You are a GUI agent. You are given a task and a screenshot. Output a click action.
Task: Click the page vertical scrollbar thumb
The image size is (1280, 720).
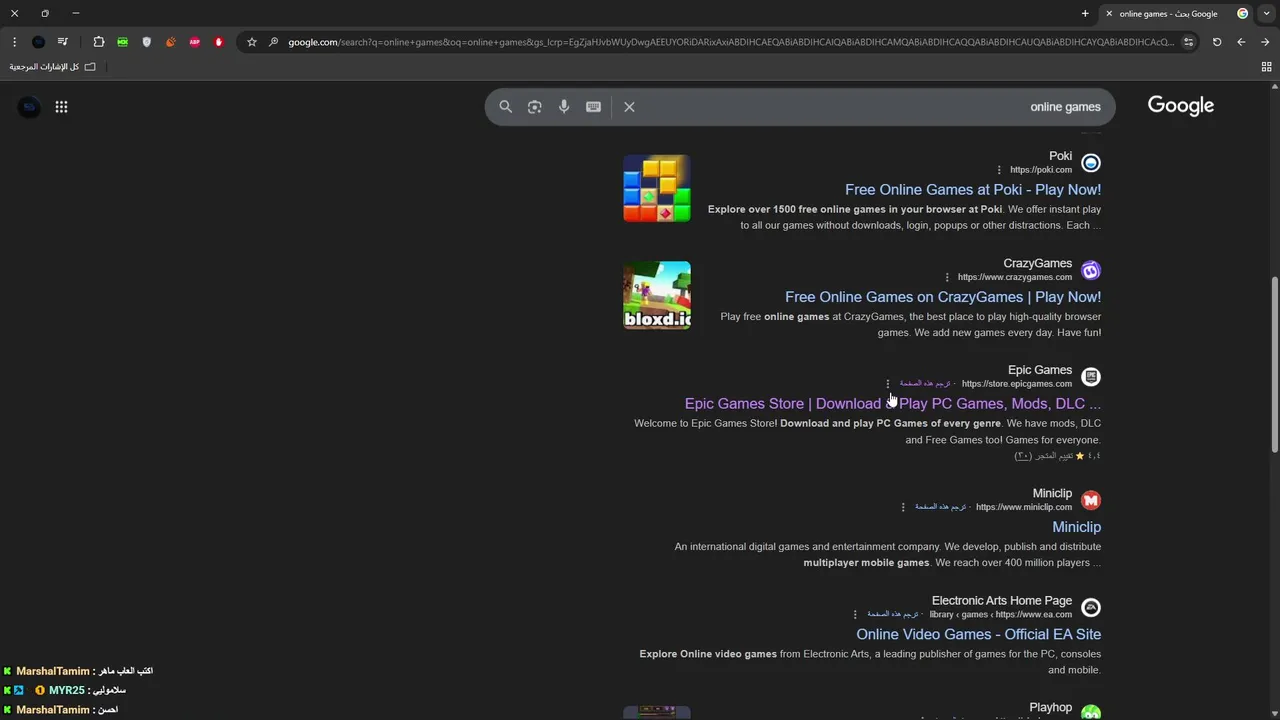point(1274,363)
